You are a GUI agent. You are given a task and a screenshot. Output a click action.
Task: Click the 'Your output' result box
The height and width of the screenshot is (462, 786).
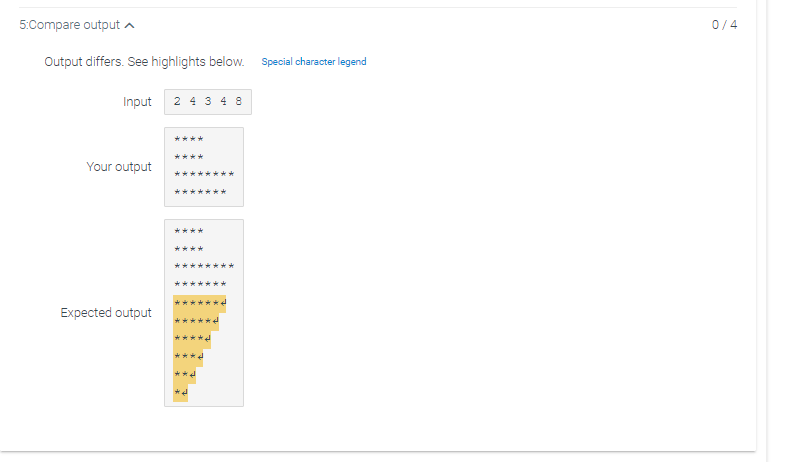204,167
